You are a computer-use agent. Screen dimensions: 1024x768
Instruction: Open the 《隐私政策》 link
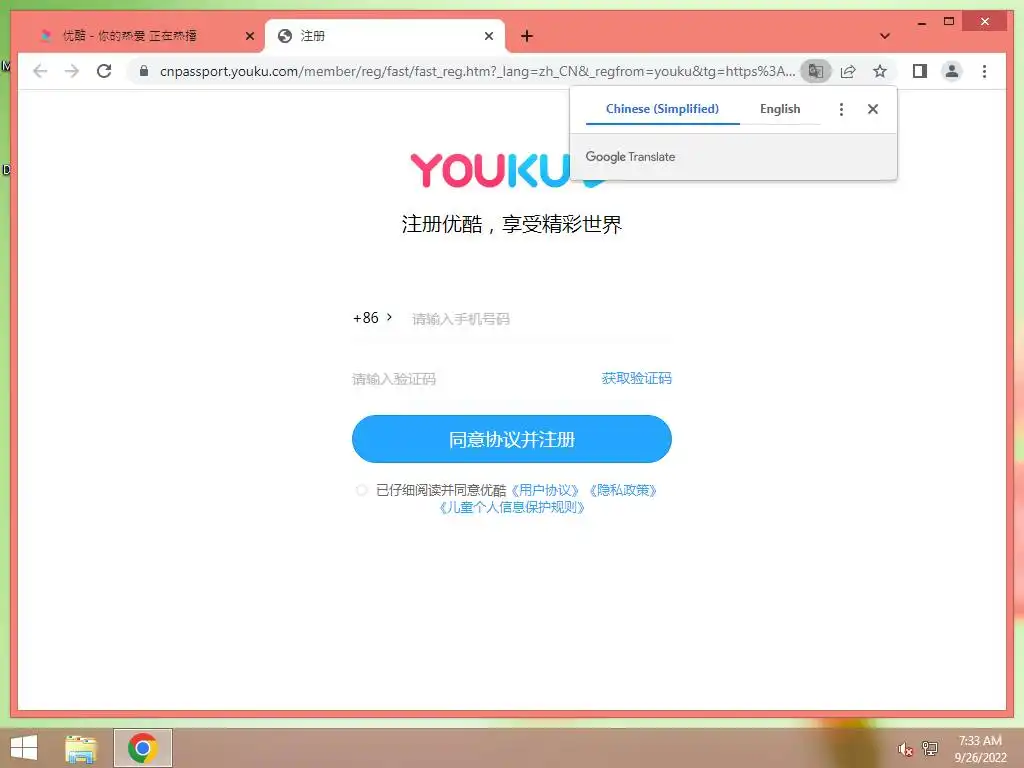(622, 490)
